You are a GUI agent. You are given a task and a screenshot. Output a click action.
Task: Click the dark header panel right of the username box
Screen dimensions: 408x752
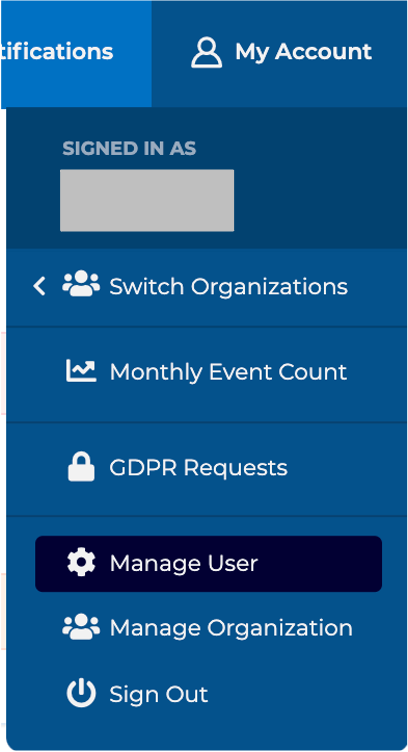(x=320, y=200)
